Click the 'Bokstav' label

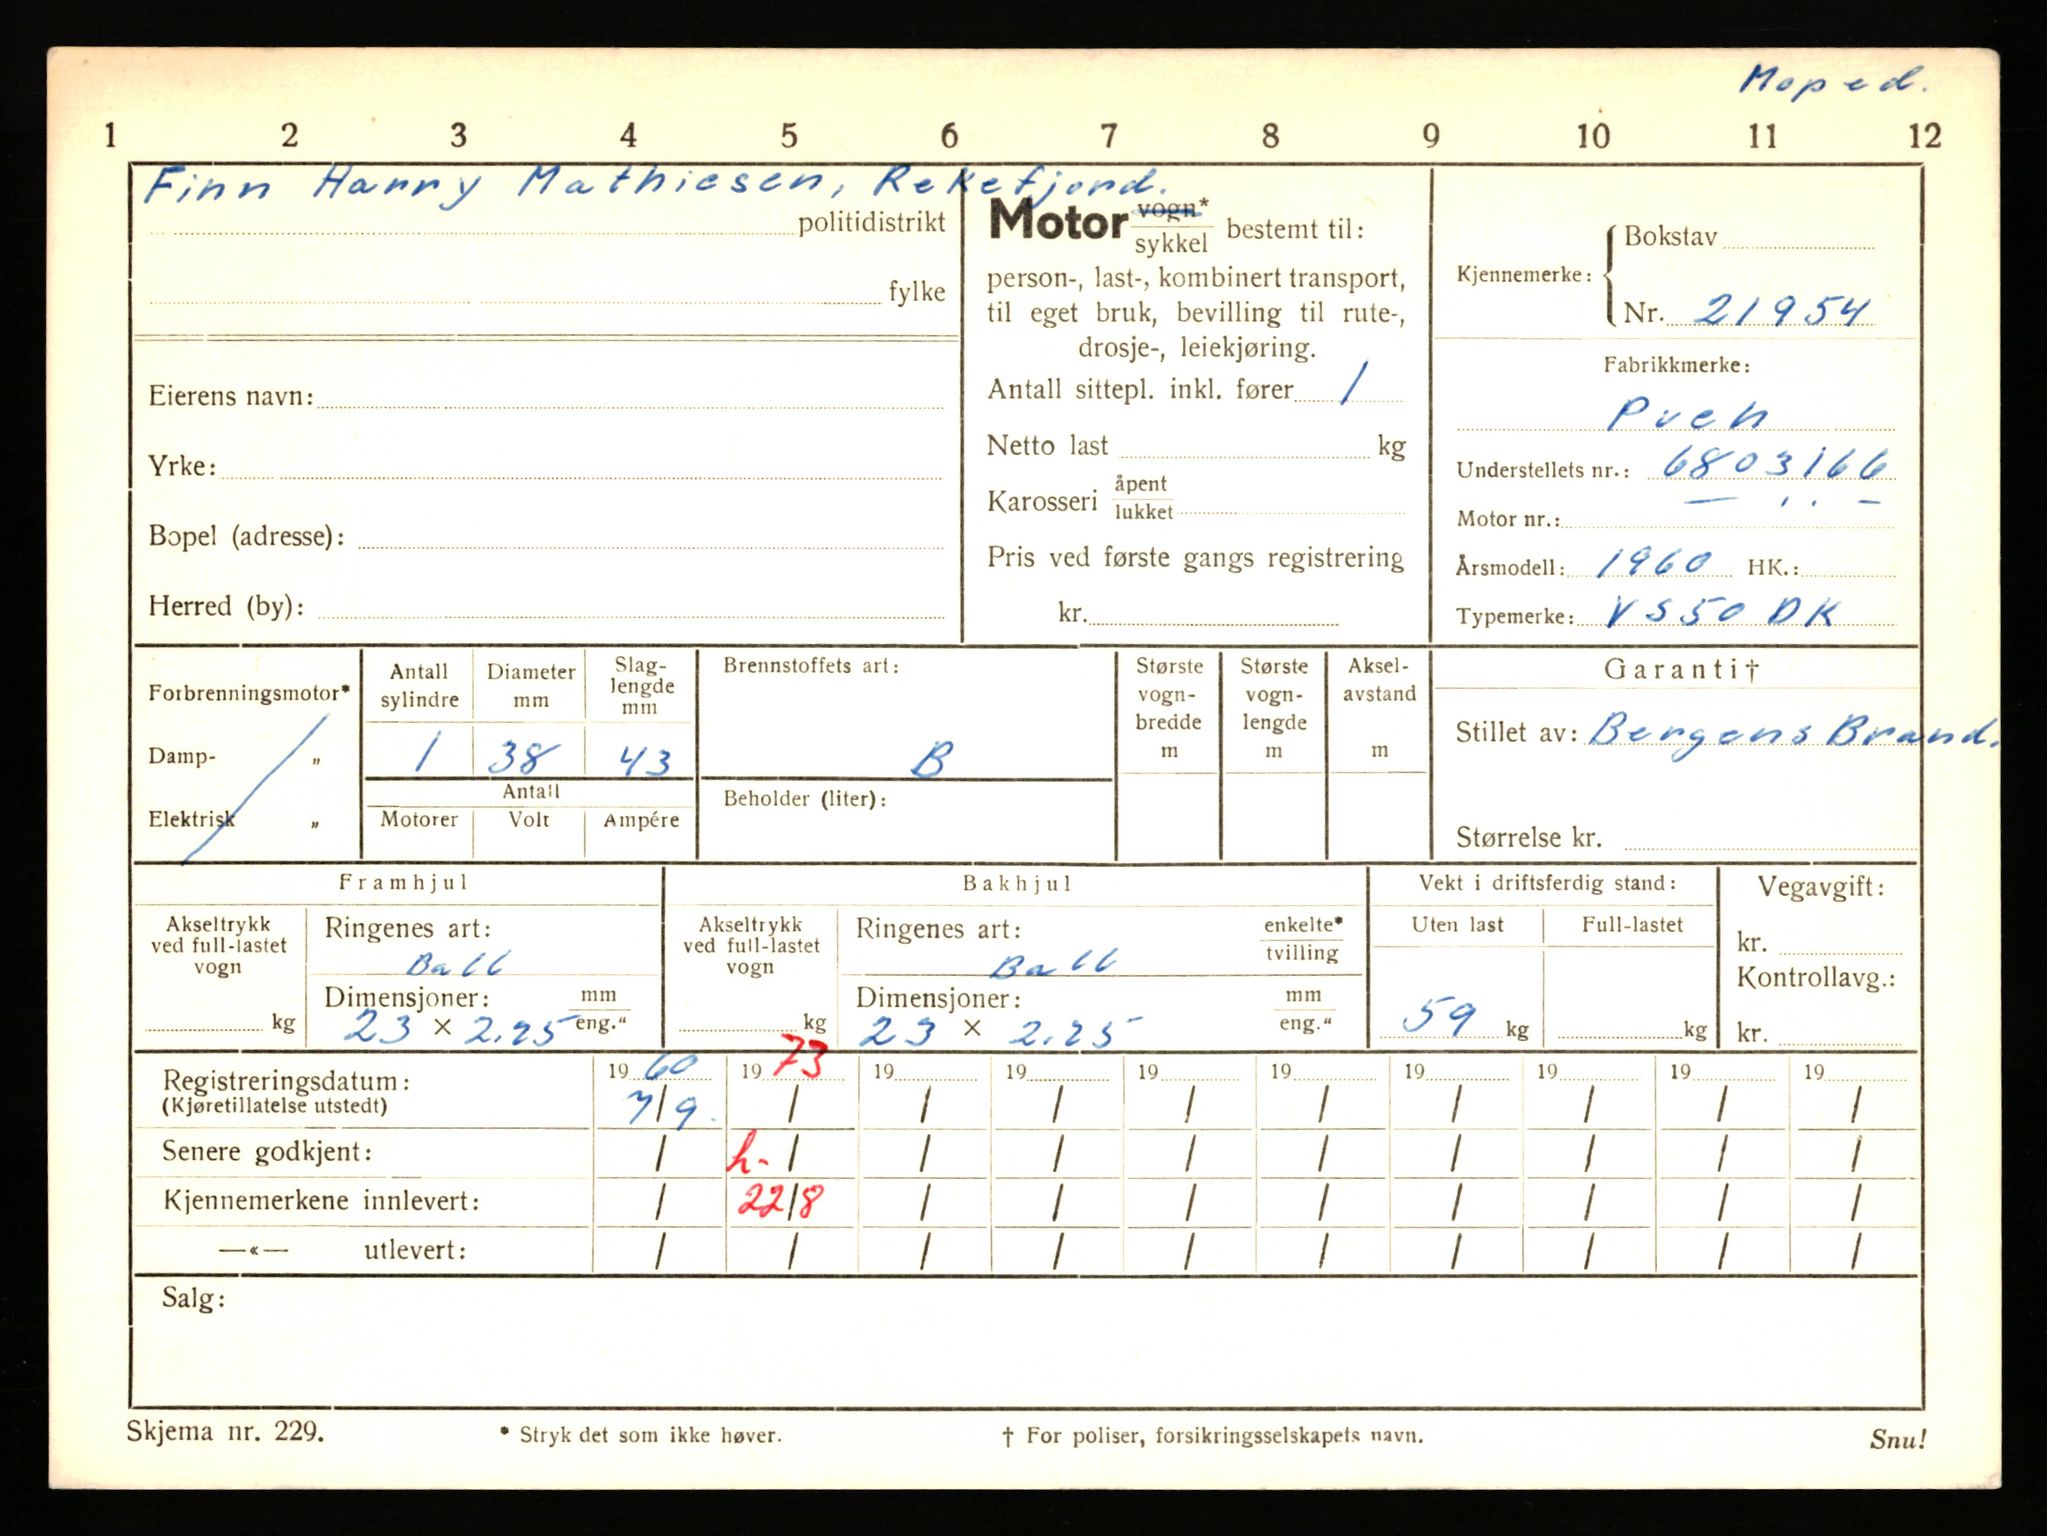pyautogui.click(x=1670, y=237)
